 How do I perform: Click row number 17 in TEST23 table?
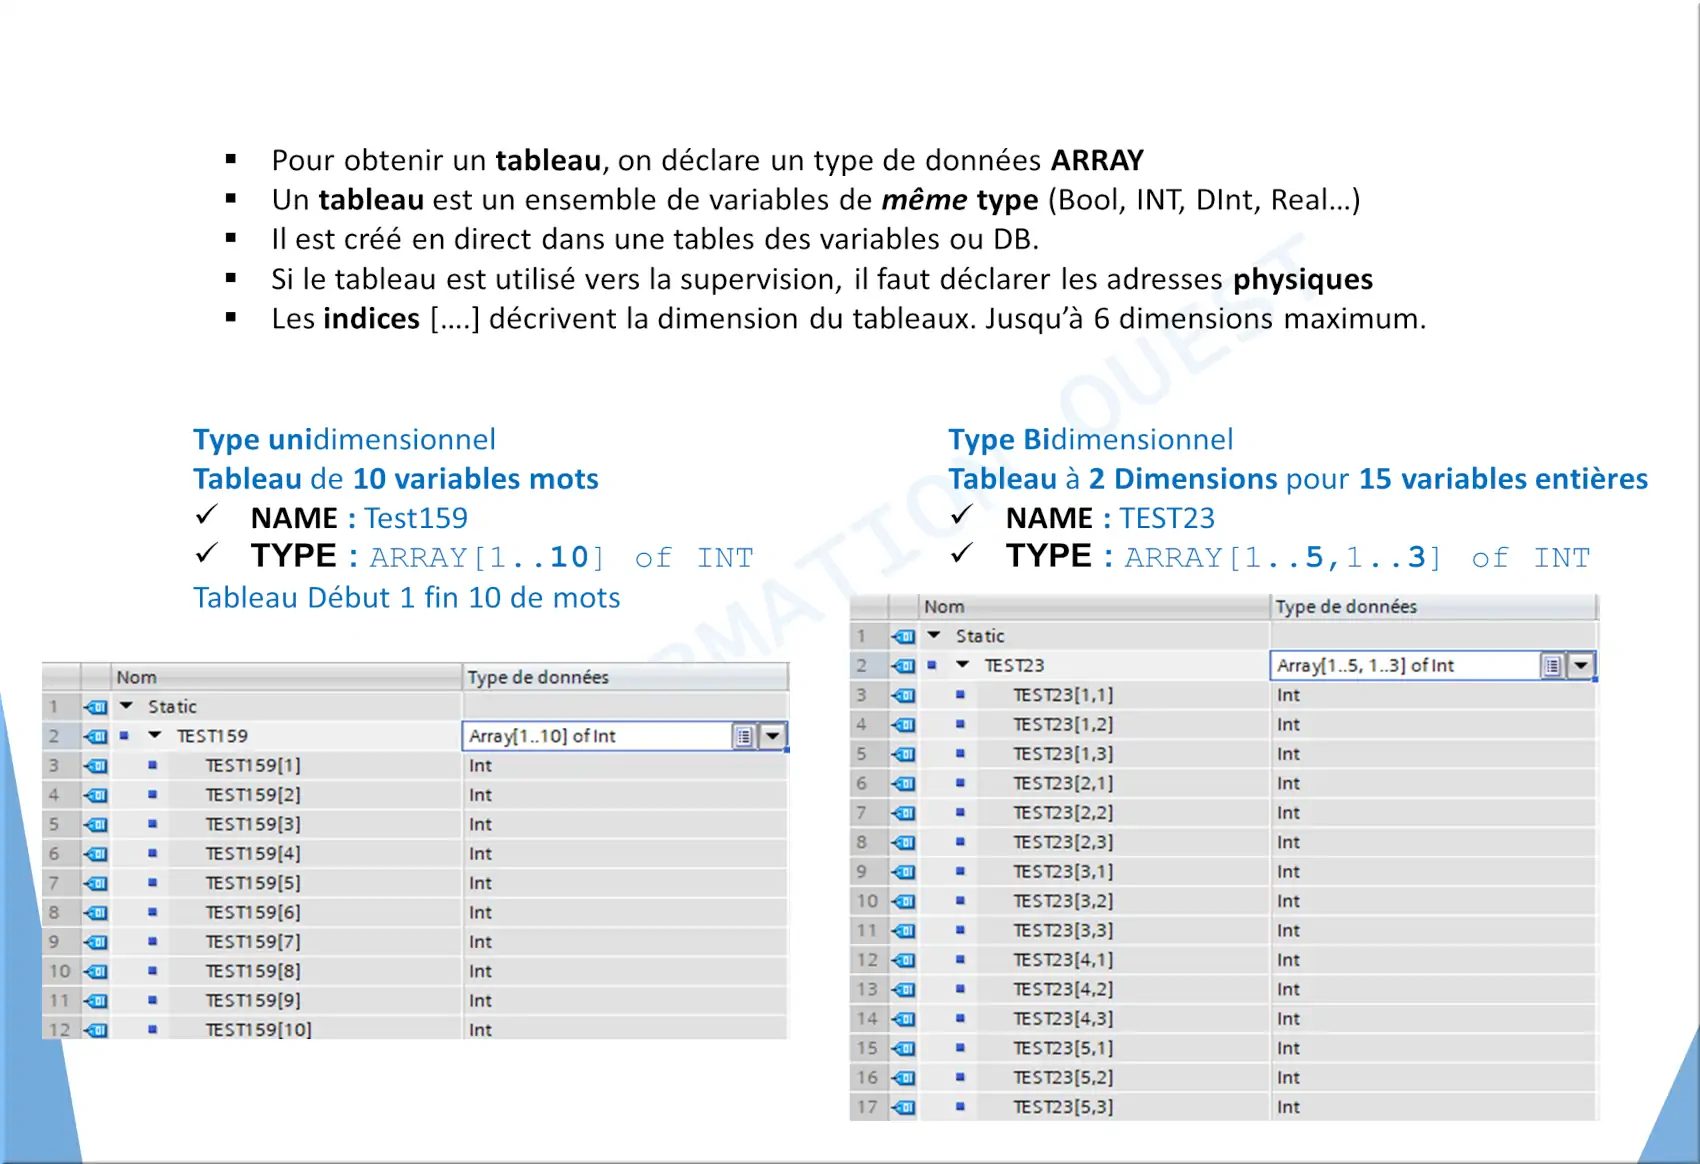point(867,1106)
